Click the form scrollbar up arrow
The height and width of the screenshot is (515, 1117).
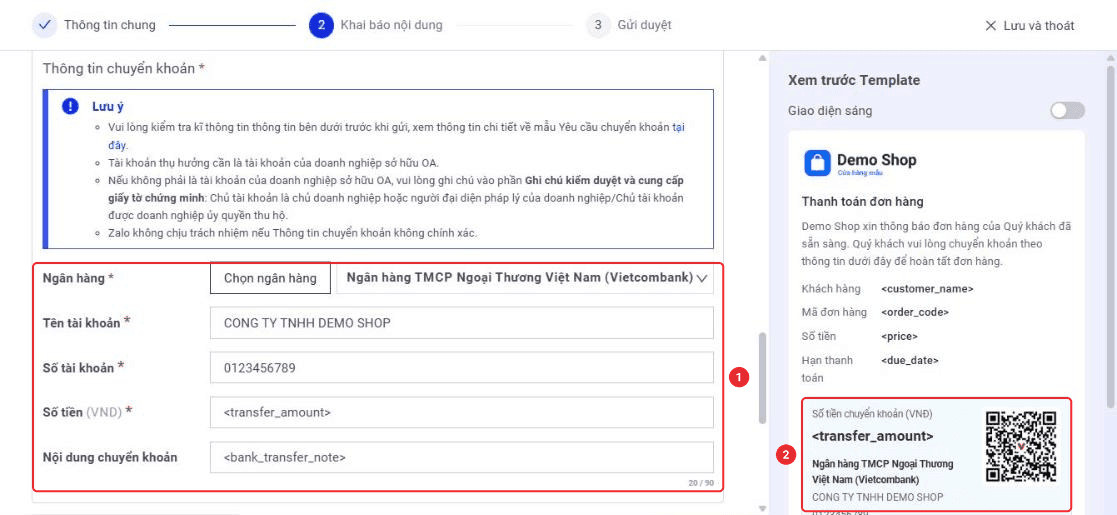click(x=762, y=58)
